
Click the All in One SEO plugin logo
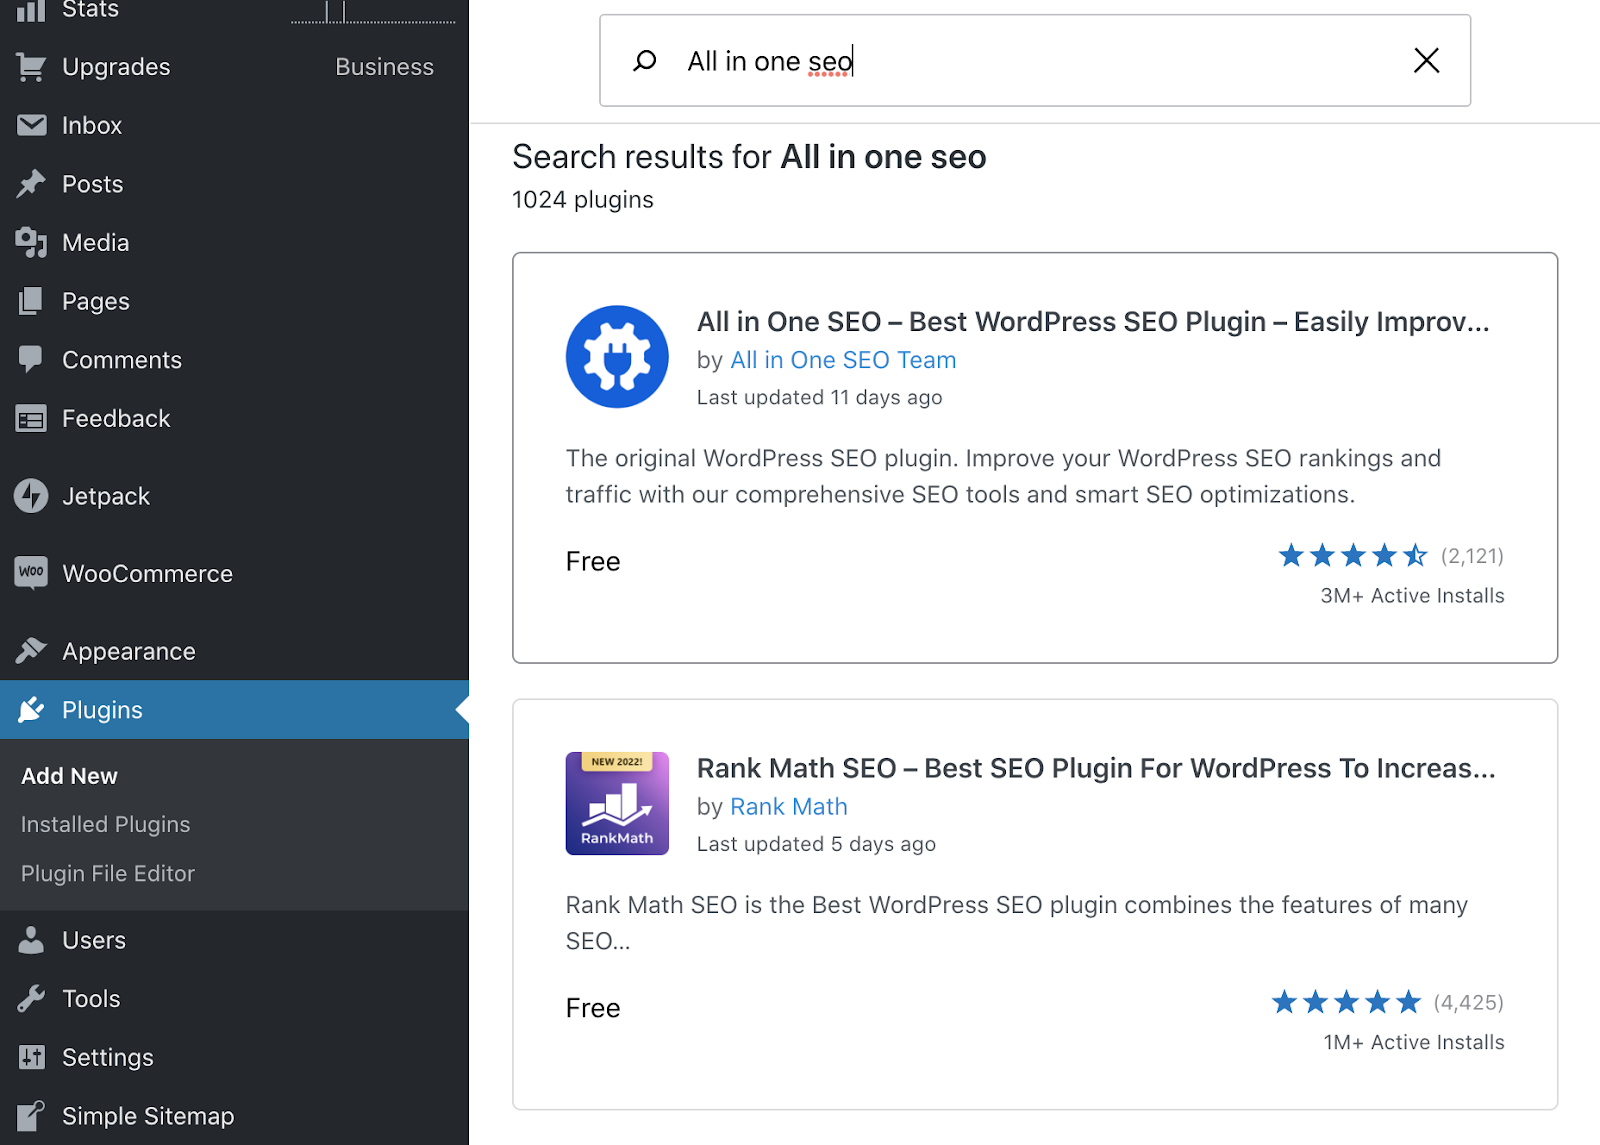point(617,357)
